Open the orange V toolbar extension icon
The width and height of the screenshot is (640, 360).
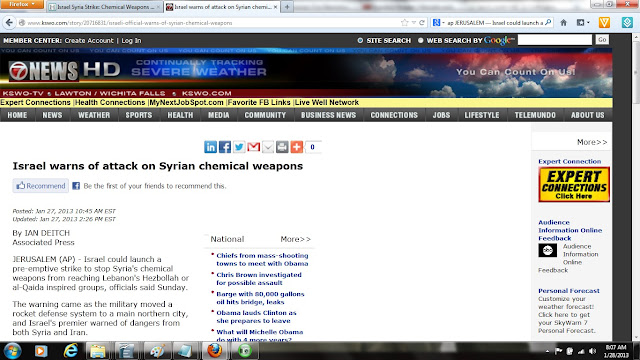tap(604, 22)
